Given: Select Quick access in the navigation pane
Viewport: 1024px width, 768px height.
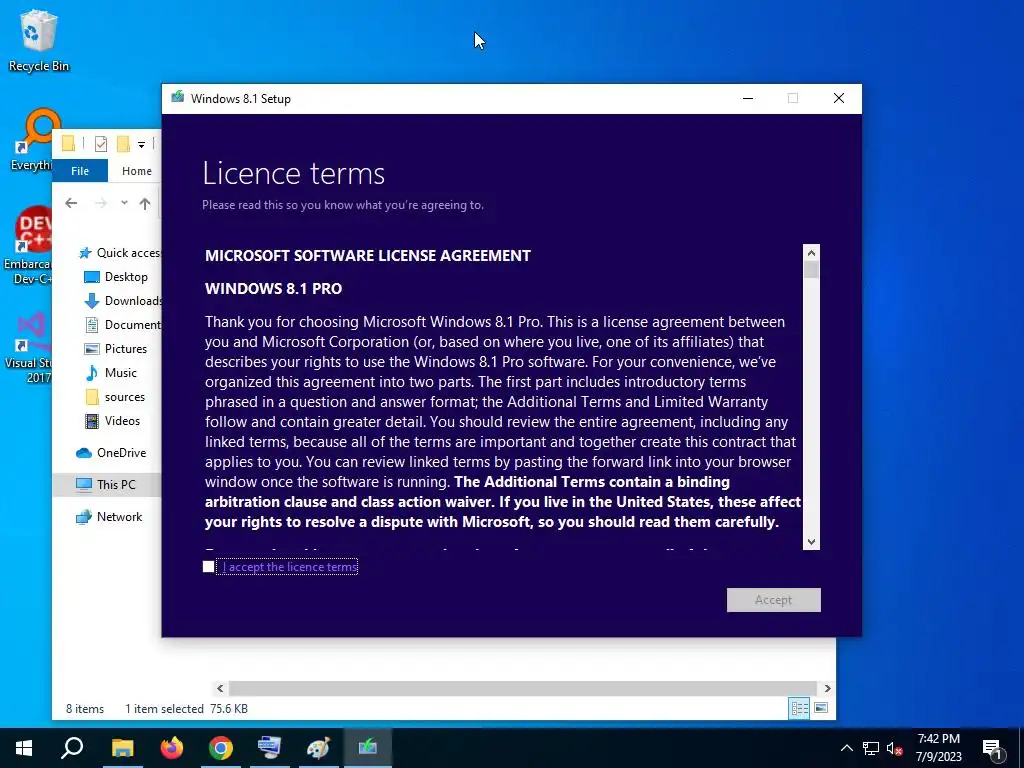Looking at the screenshot, I should pyautogui.click(x=118, y=253).
